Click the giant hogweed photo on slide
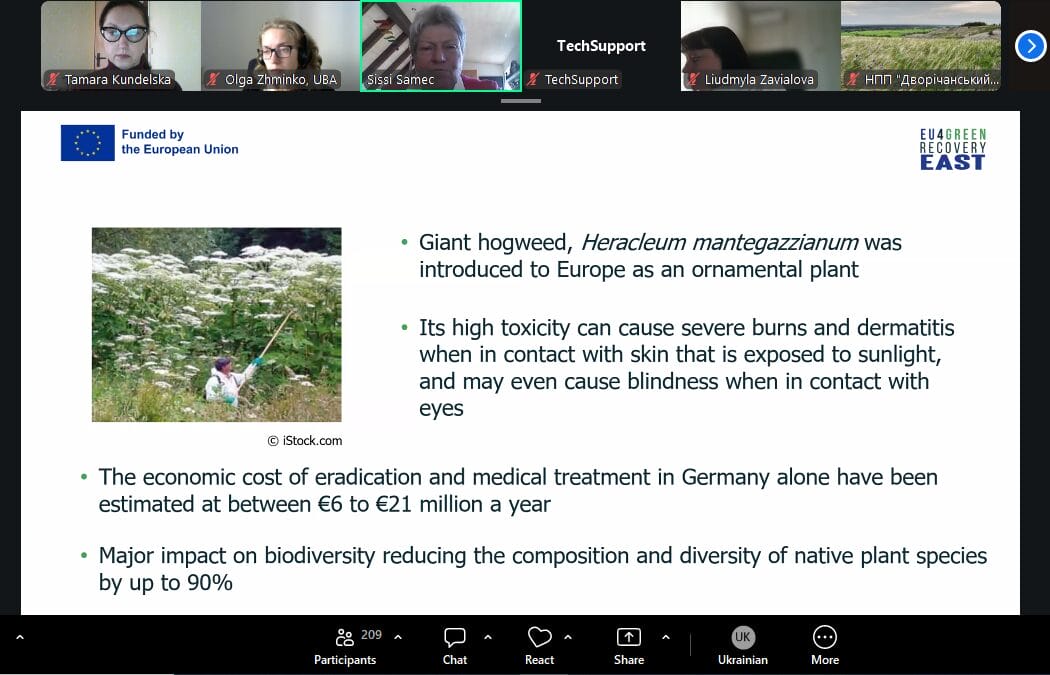 tap(216, 324)
